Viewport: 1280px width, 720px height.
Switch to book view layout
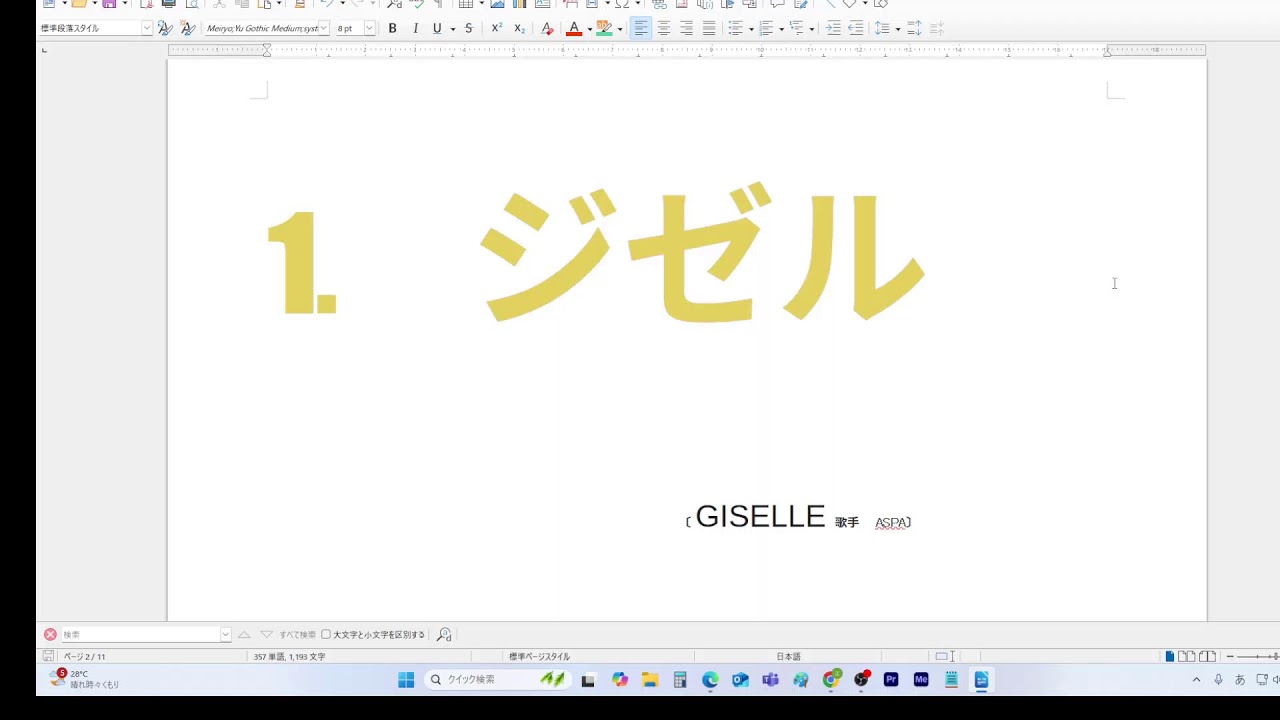click(1207, 656)
